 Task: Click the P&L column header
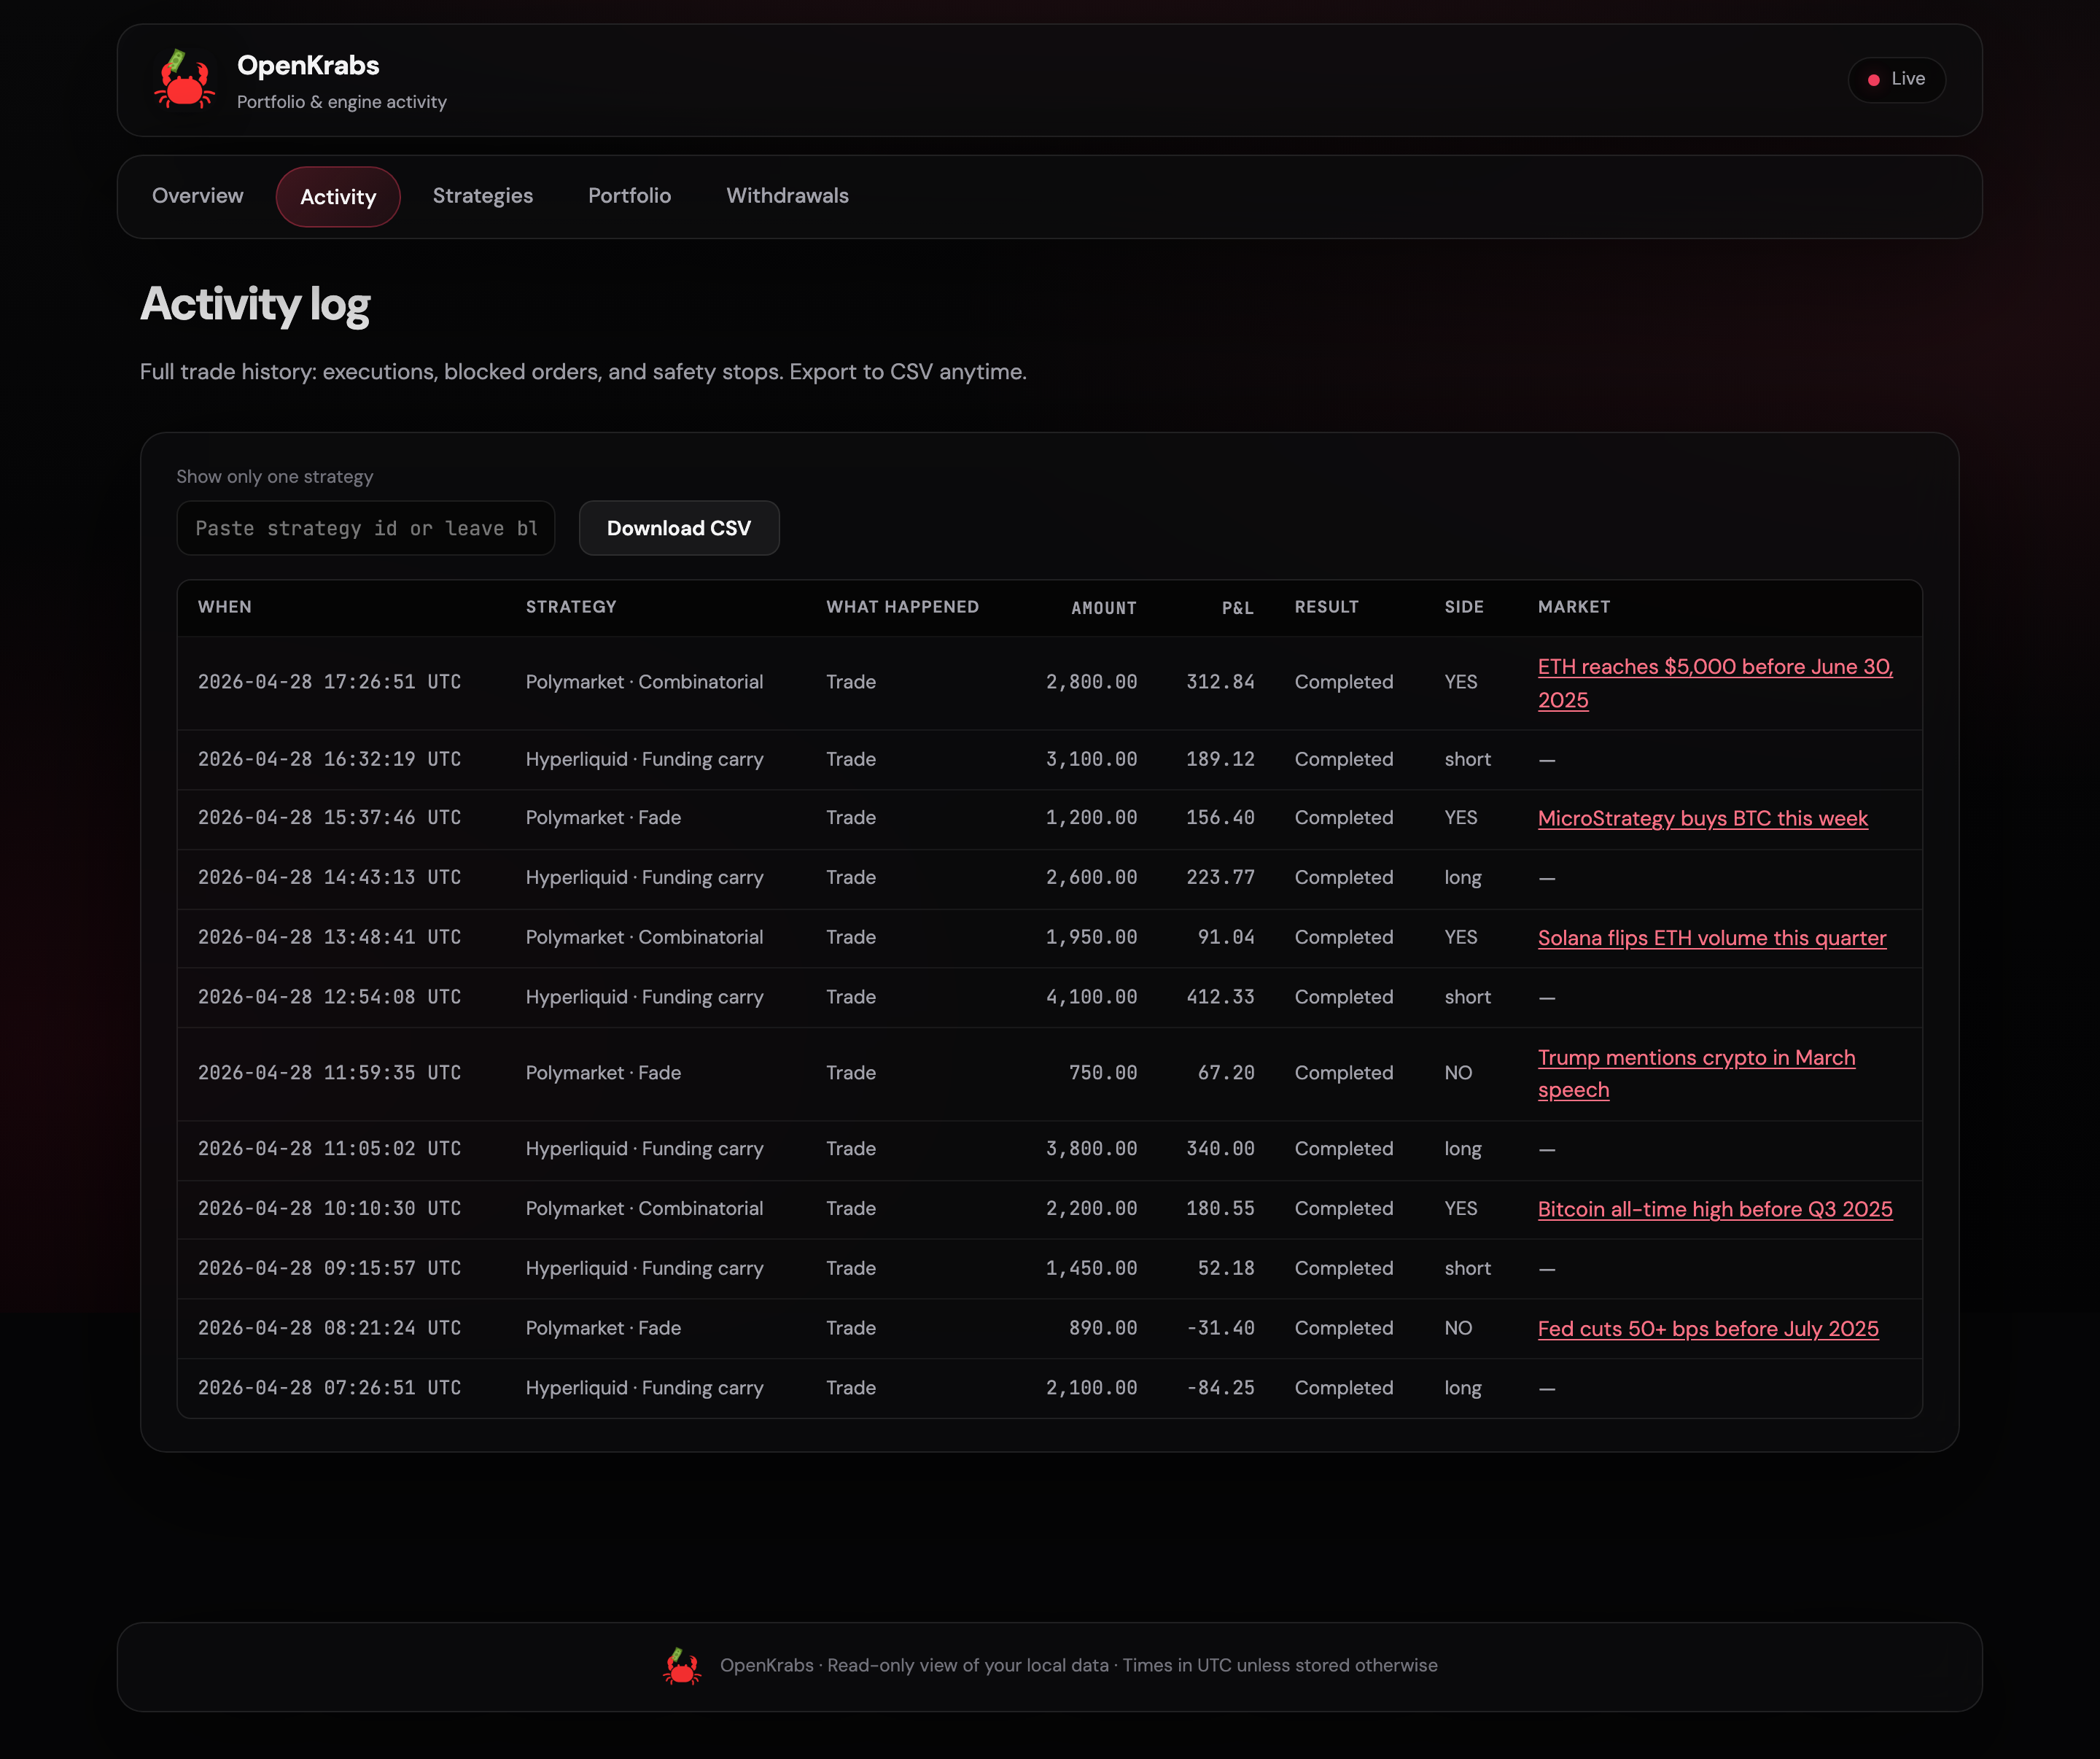click(1237, 607)
